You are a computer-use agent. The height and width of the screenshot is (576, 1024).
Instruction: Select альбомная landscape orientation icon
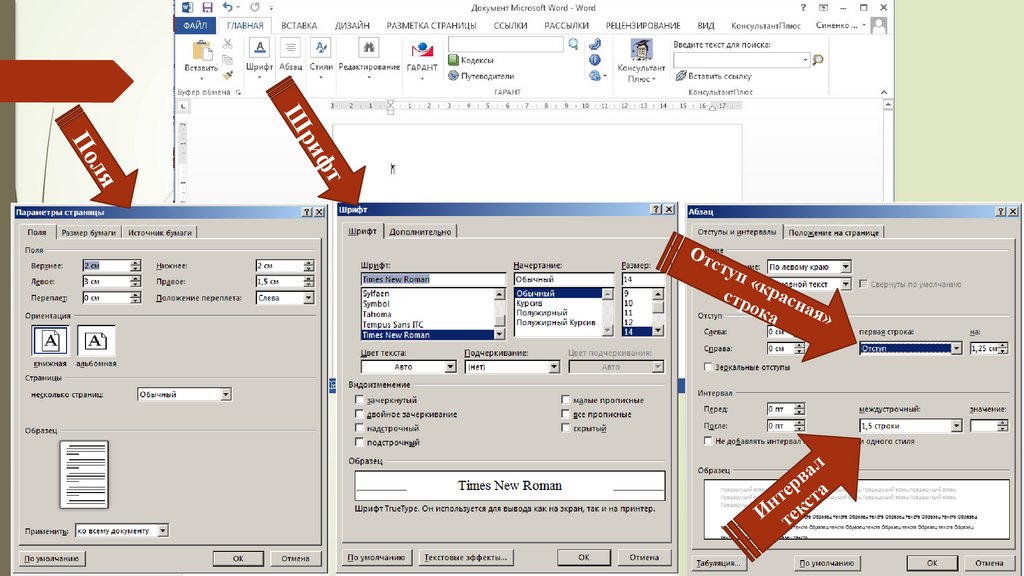click(96, 341)
